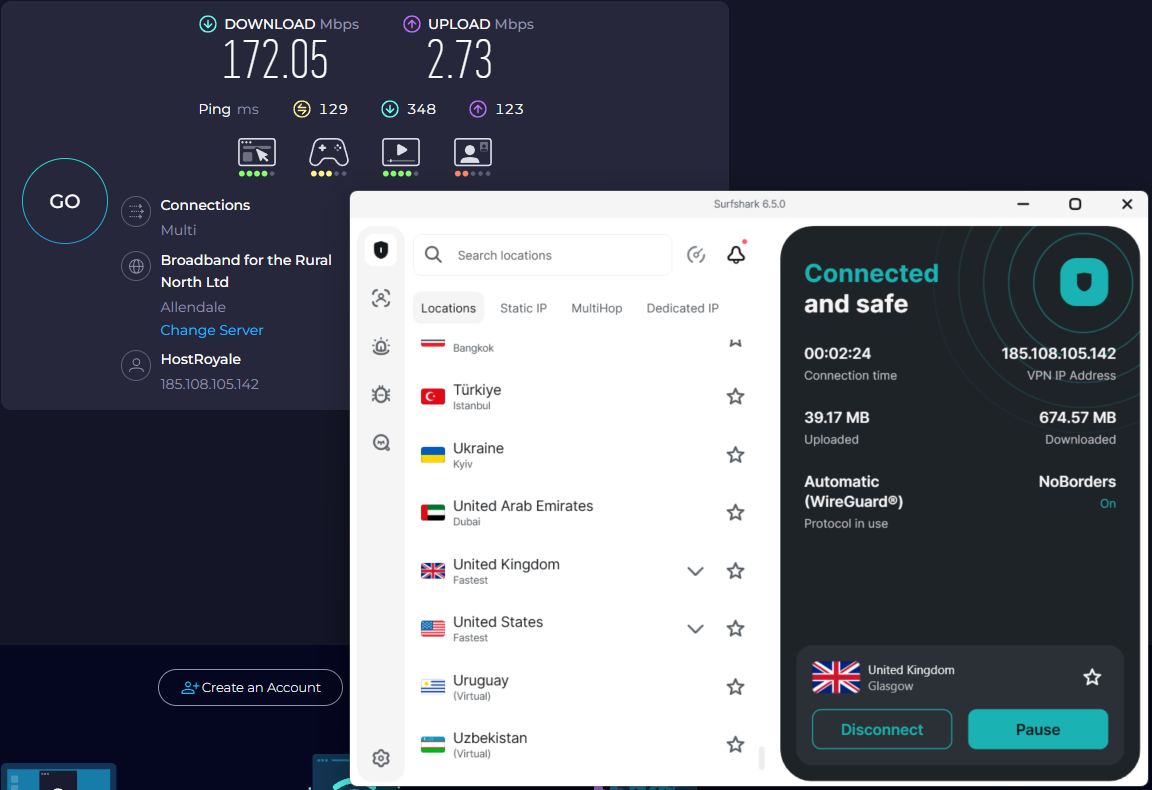The height and width of the screenshot is (790, 1152).
Task: Check the gaming performance rating icon in Speedtest
Action: point(328,150)
